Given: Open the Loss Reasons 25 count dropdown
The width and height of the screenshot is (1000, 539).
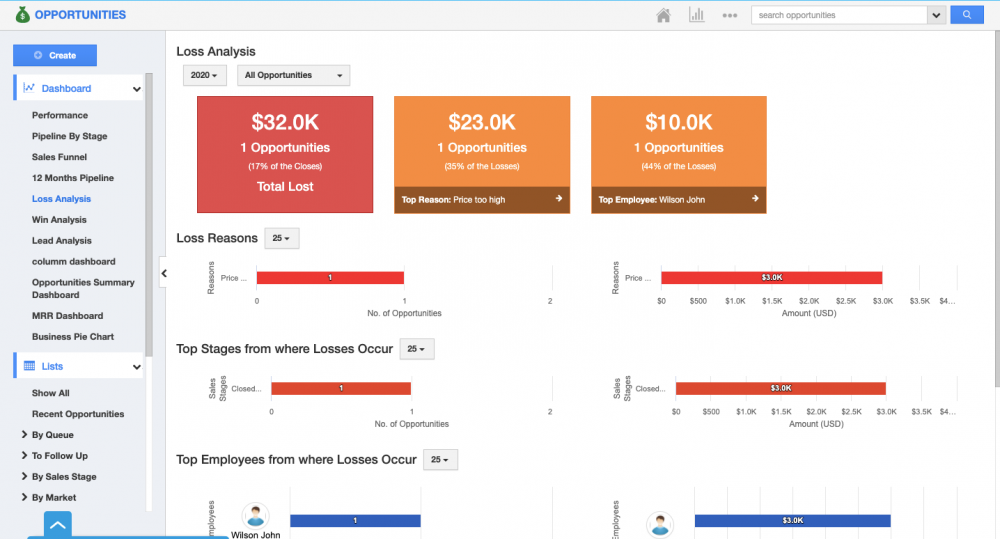Looking at the screenshot, I should click(281, 238).
